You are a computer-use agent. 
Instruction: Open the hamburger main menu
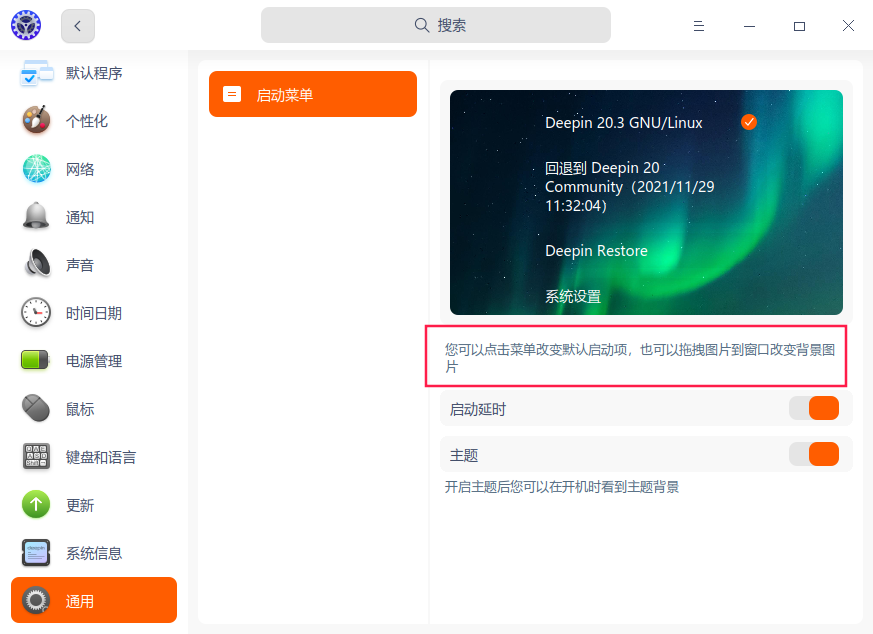point(699,26)
